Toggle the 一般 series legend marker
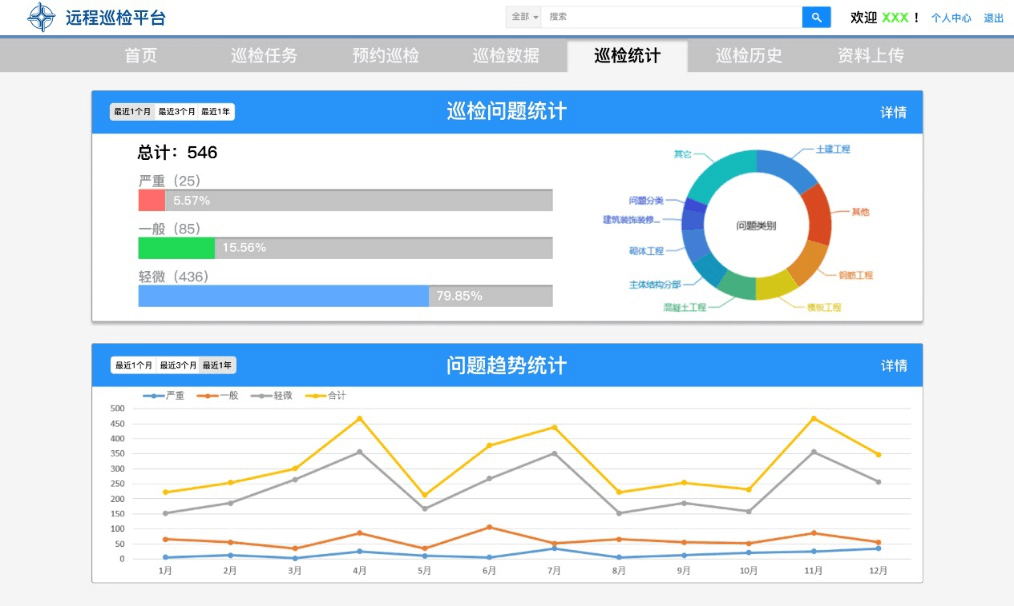The width and height of the screenshot is (1014, 606). (208, 396)
